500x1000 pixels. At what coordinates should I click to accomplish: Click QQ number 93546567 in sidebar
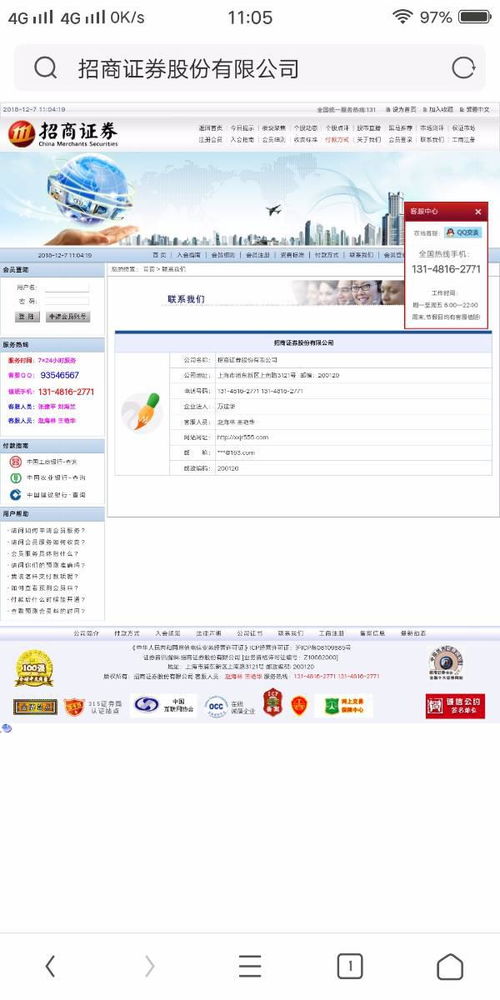(x=59, y=375)
